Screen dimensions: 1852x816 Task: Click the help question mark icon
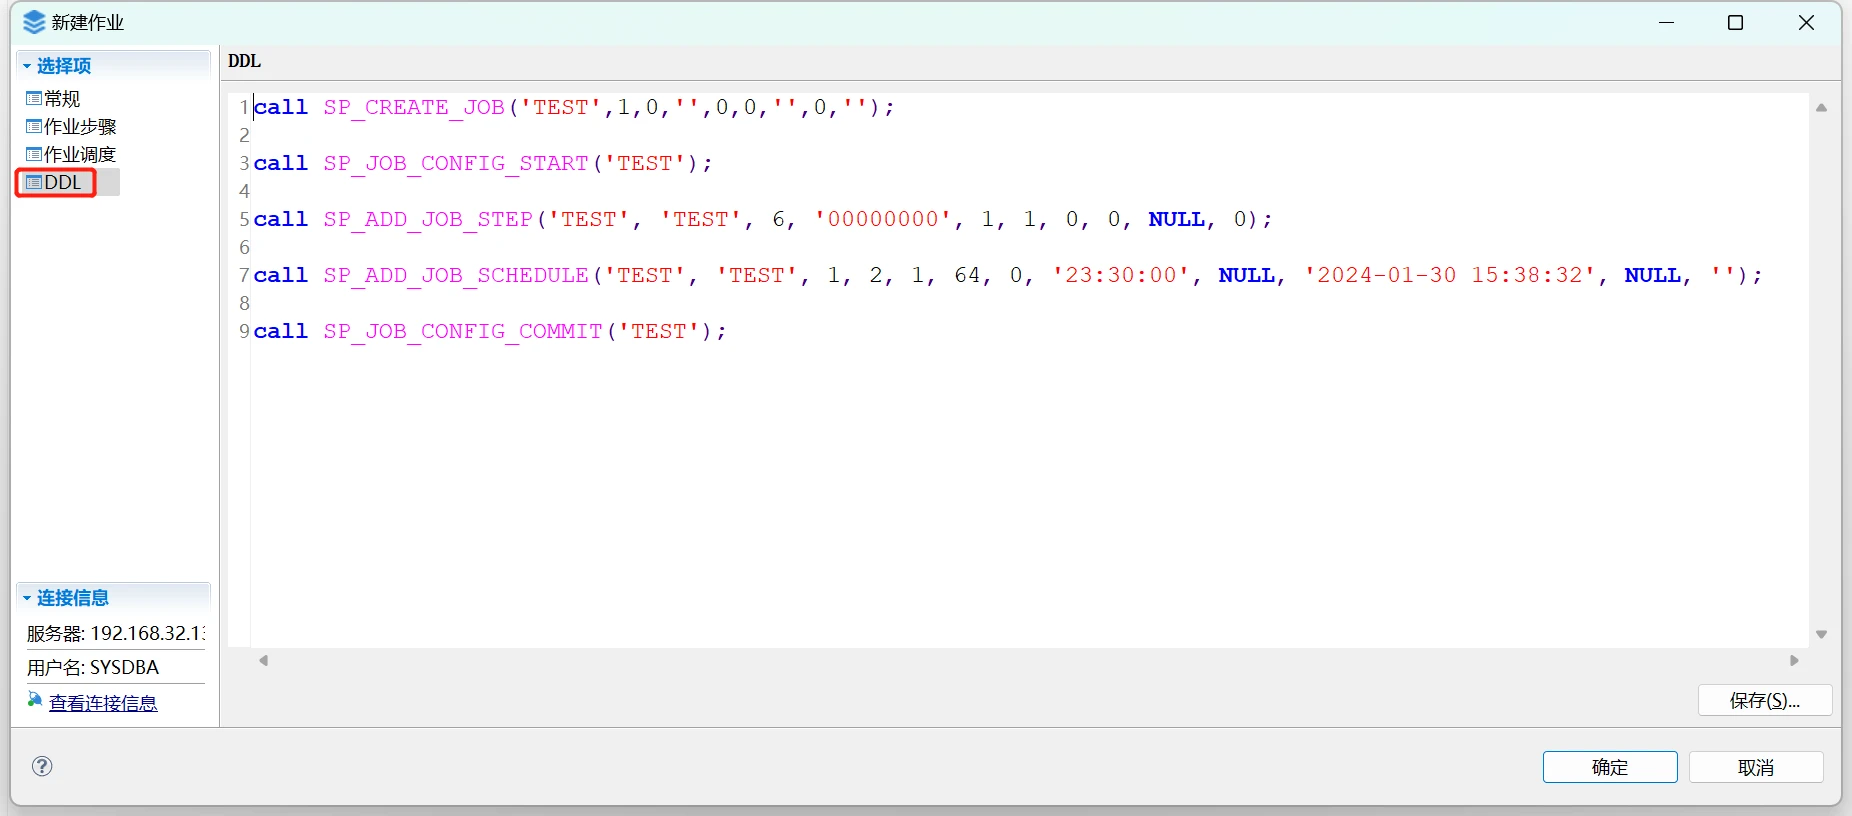pyautogui.click(x=42, y=766)
